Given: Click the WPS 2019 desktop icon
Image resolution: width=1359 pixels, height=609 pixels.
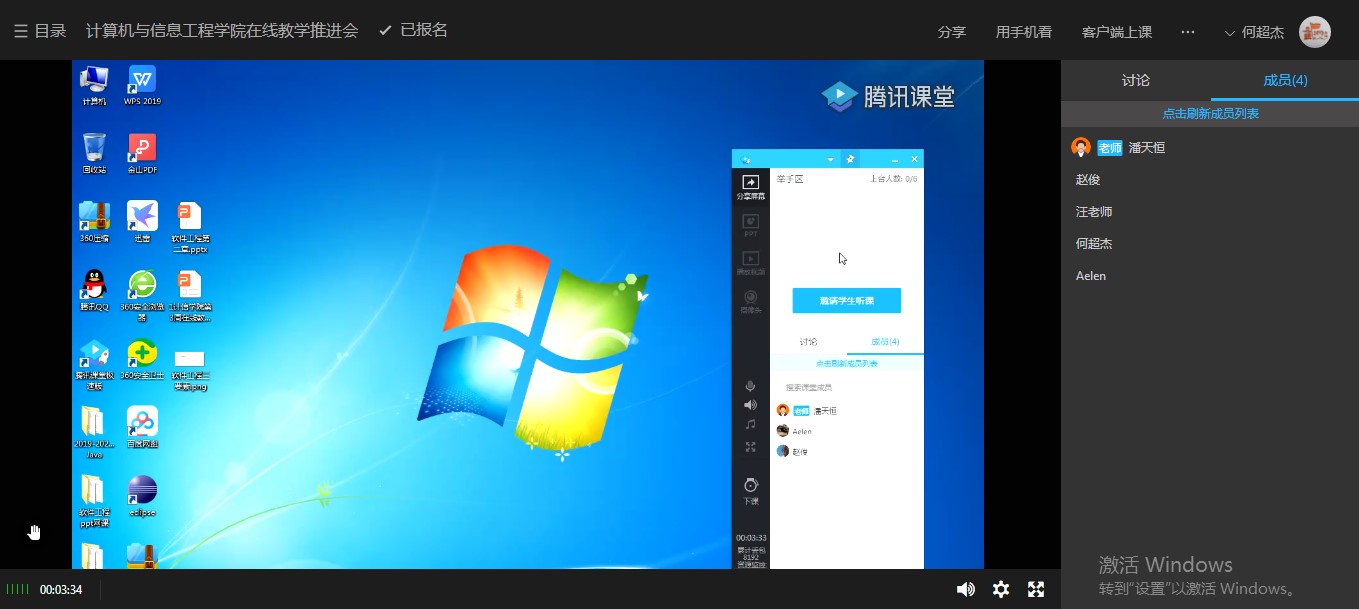Looking at the screenshot, I should 142,86.
